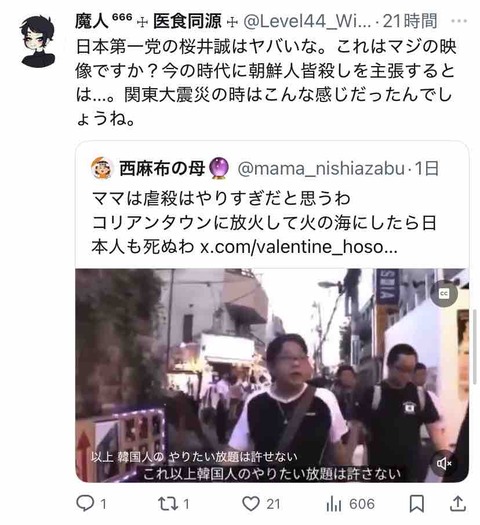Open the @mama_nishiazabu handle
The width and height of the screenshot is (480, 525).
[321, 168]
